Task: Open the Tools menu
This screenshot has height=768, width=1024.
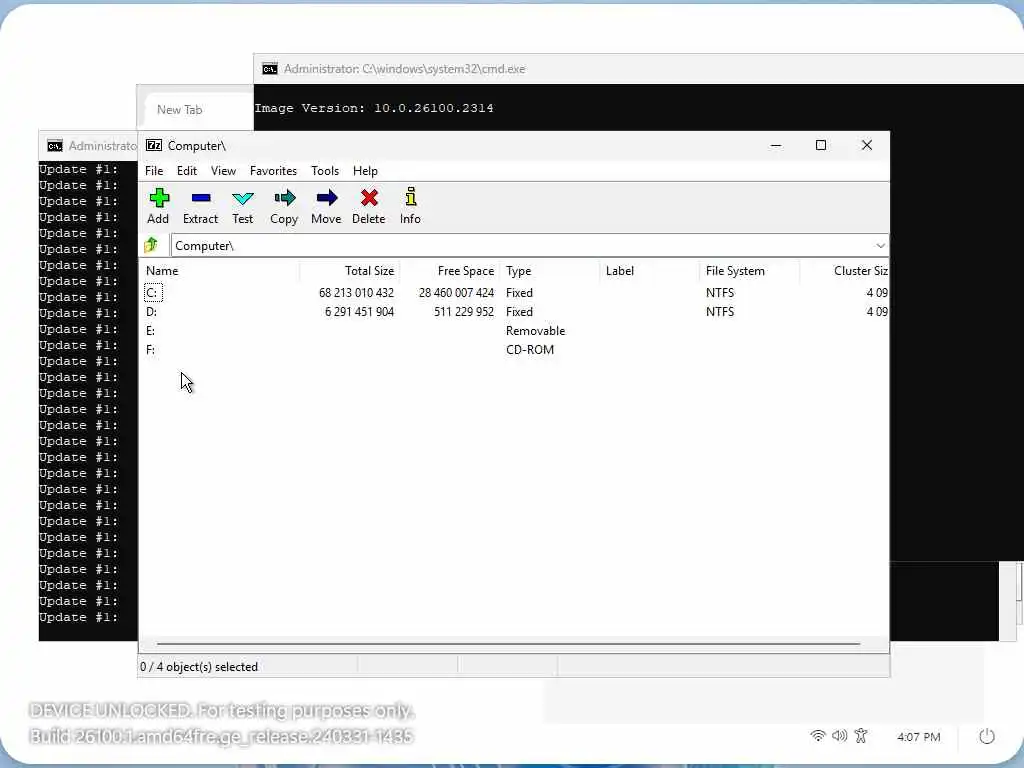Action: coord(325,170)
